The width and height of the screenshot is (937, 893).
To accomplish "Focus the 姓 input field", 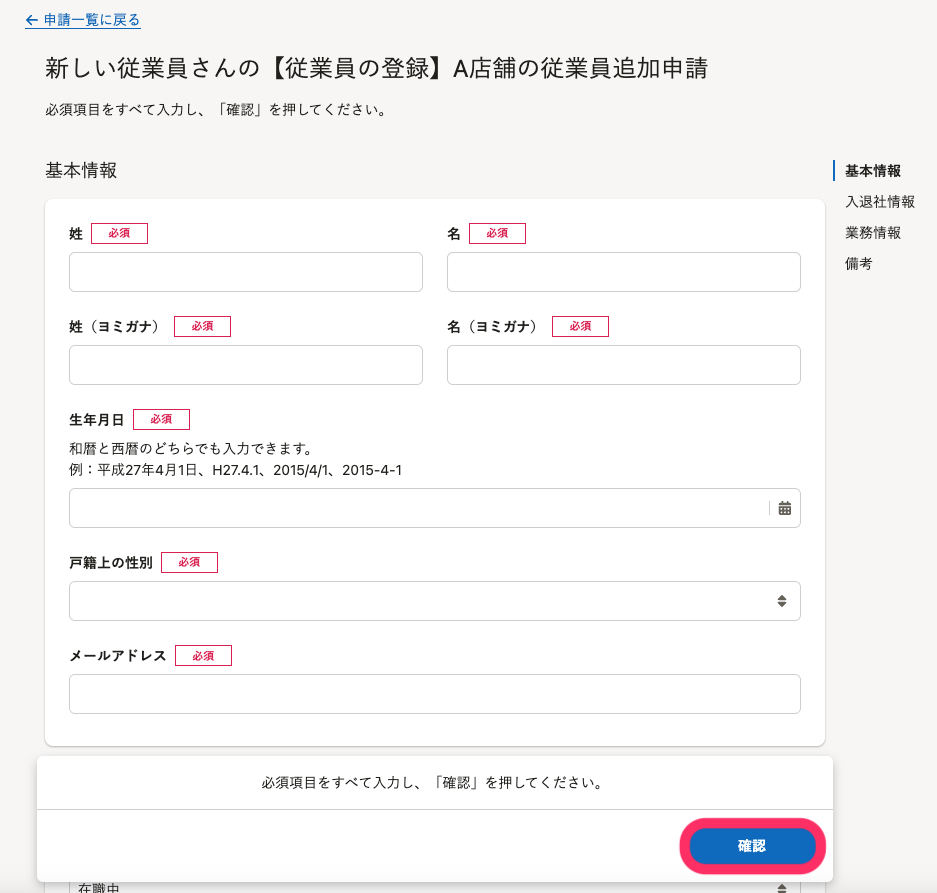I will click(x=246, y=272).
